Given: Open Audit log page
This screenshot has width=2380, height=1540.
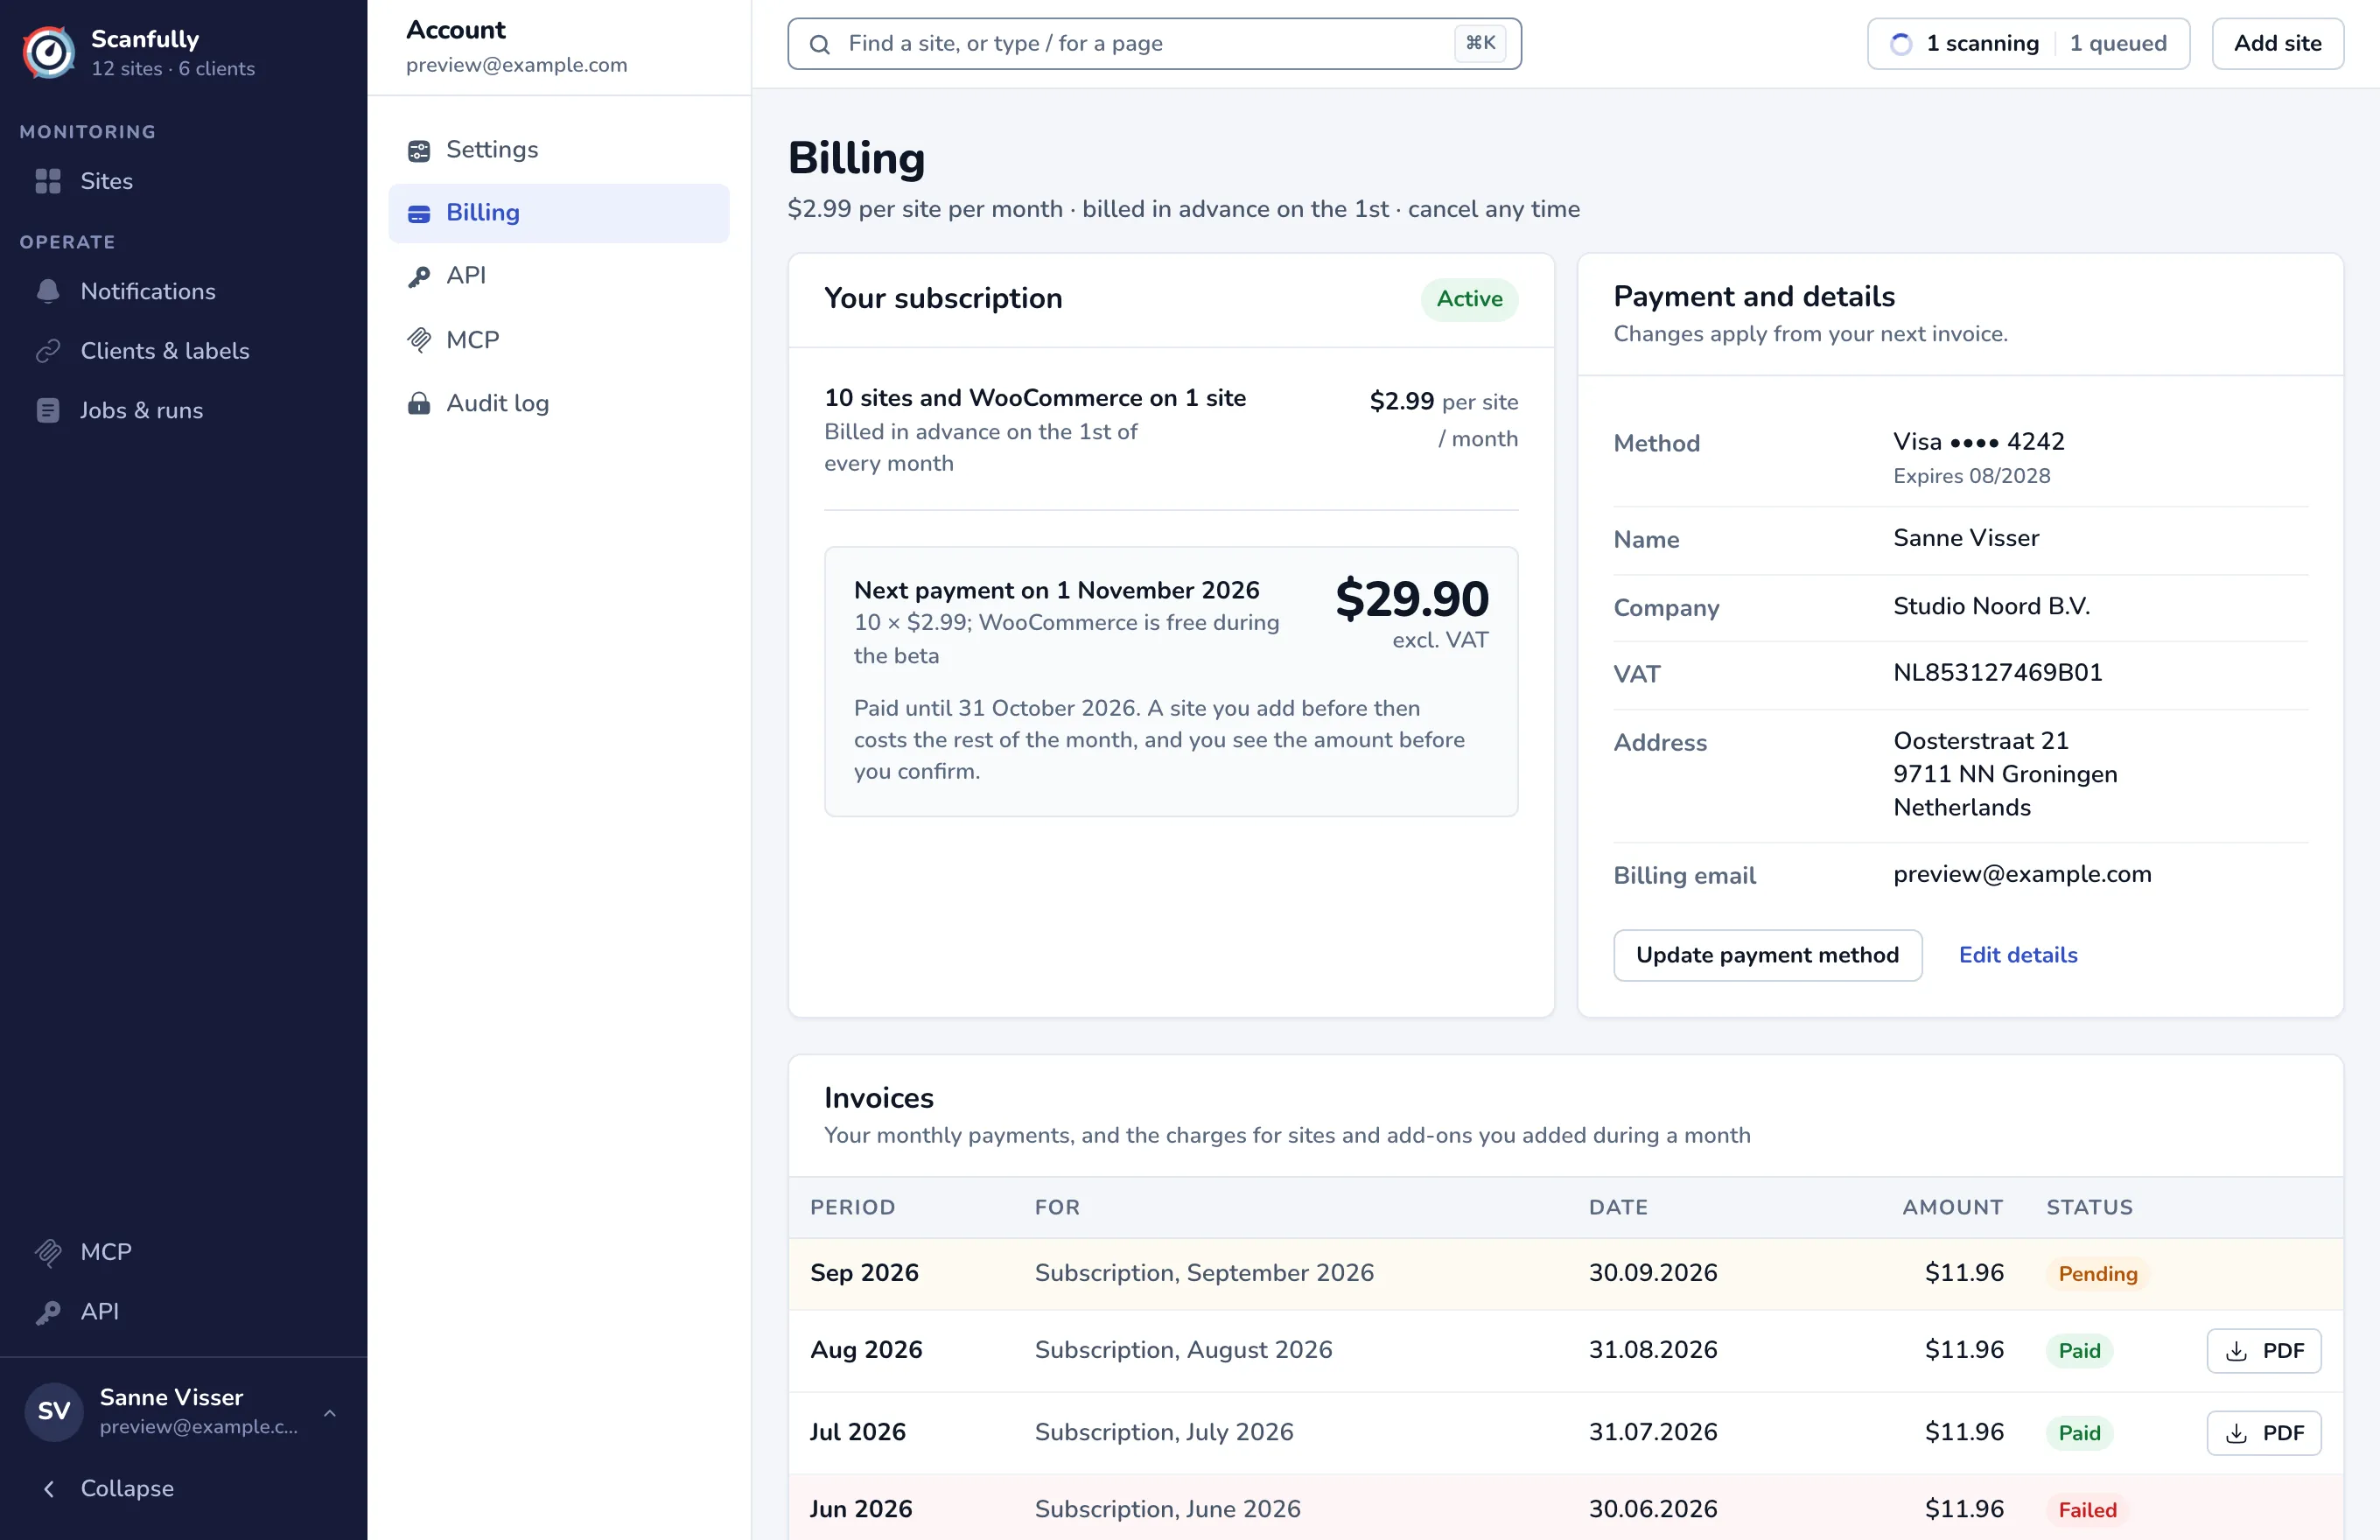Looking at the screenshot, I should pos(559,403).
